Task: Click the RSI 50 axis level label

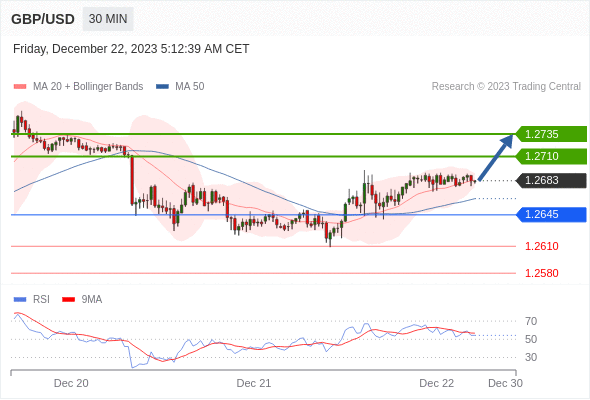Action: [531, 339]
